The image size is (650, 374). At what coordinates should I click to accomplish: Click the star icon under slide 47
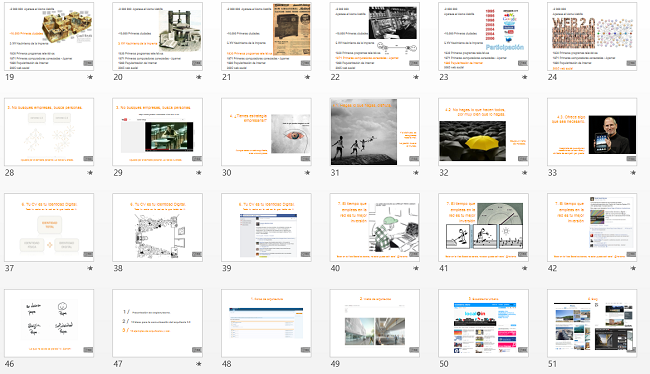(199, 364)
